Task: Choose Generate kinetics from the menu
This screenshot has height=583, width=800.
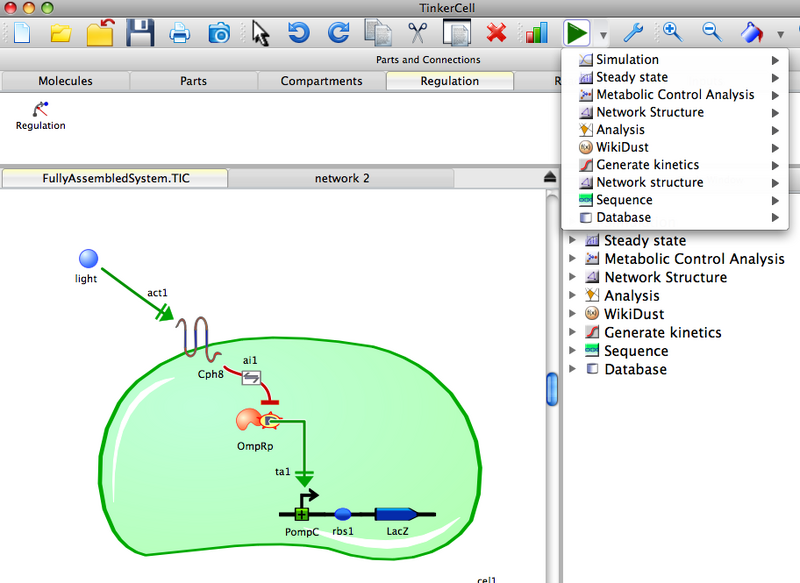Action: point(645,164)
